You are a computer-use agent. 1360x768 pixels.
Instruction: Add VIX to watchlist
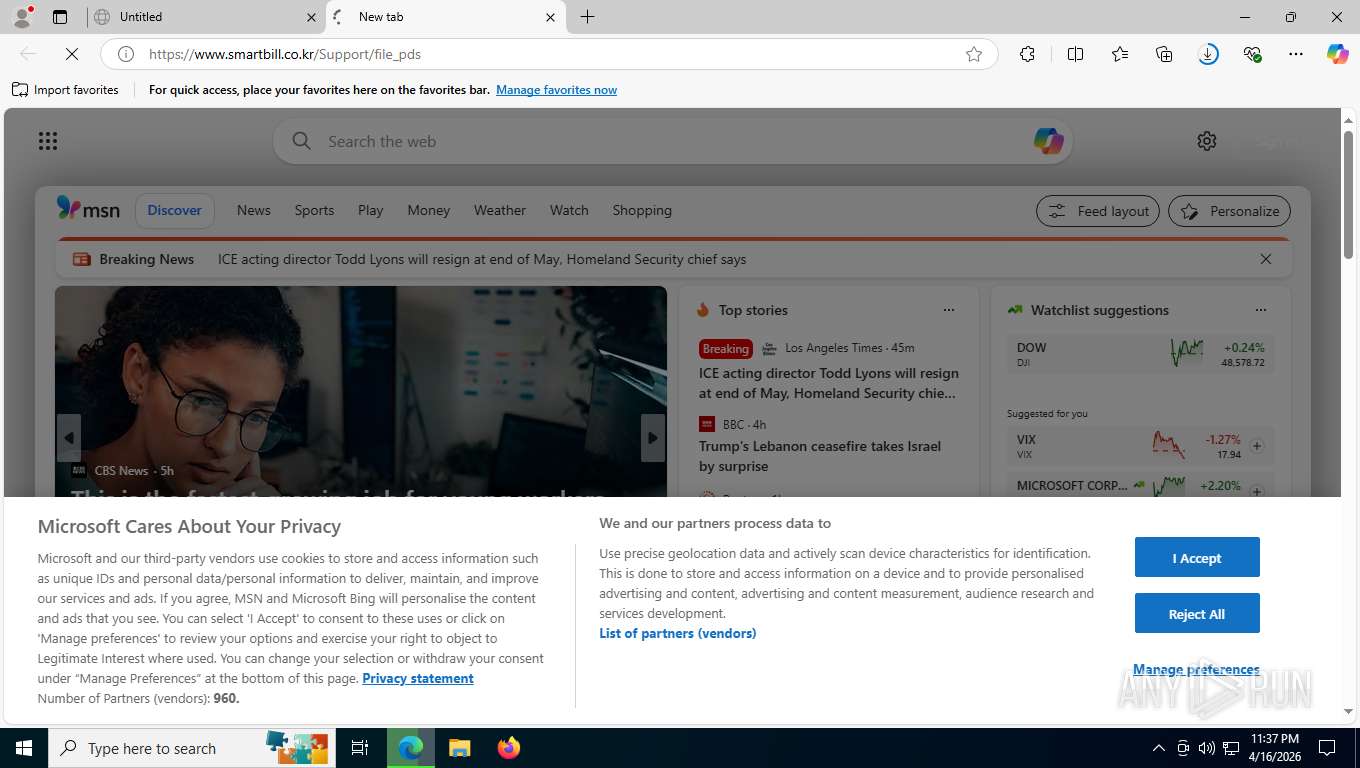1257,446
